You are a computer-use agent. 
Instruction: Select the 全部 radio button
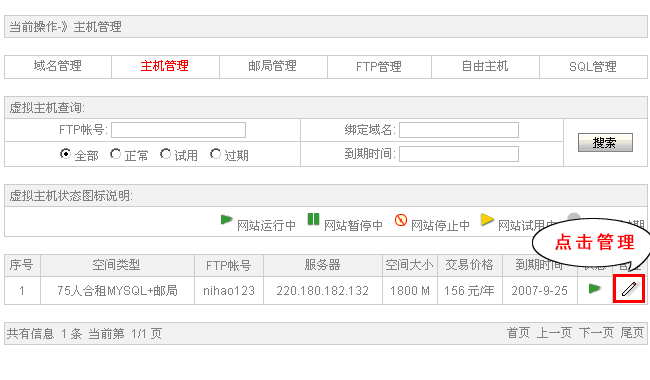[65, 154]
